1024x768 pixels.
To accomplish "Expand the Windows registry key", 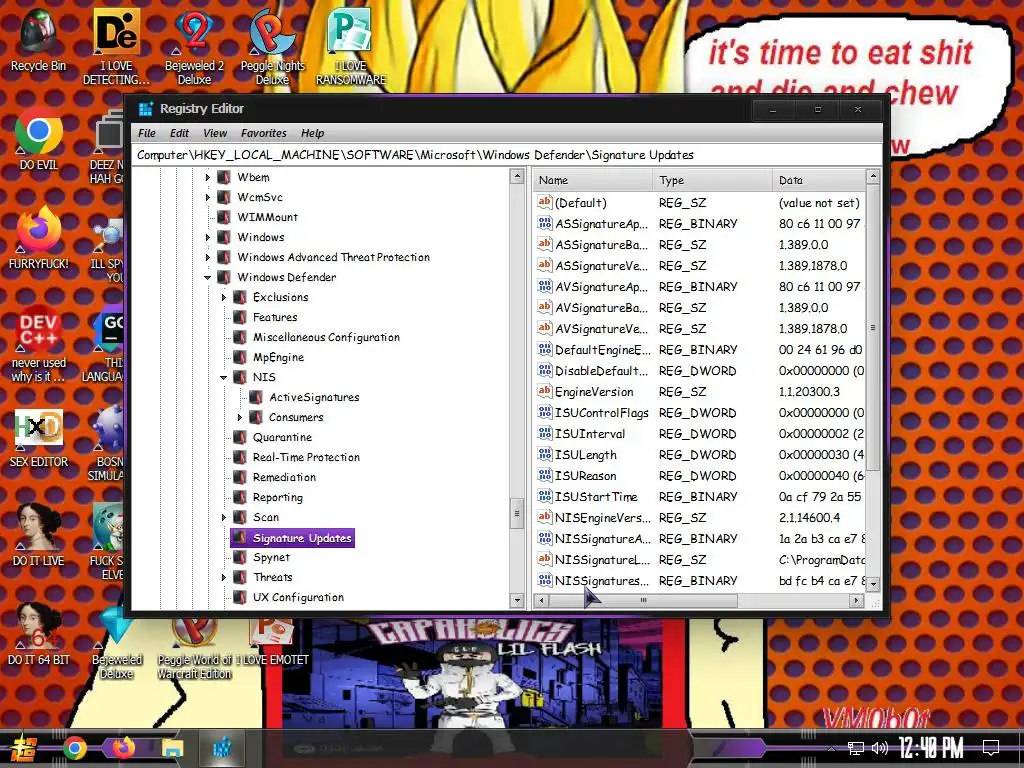I will point(208,237).
